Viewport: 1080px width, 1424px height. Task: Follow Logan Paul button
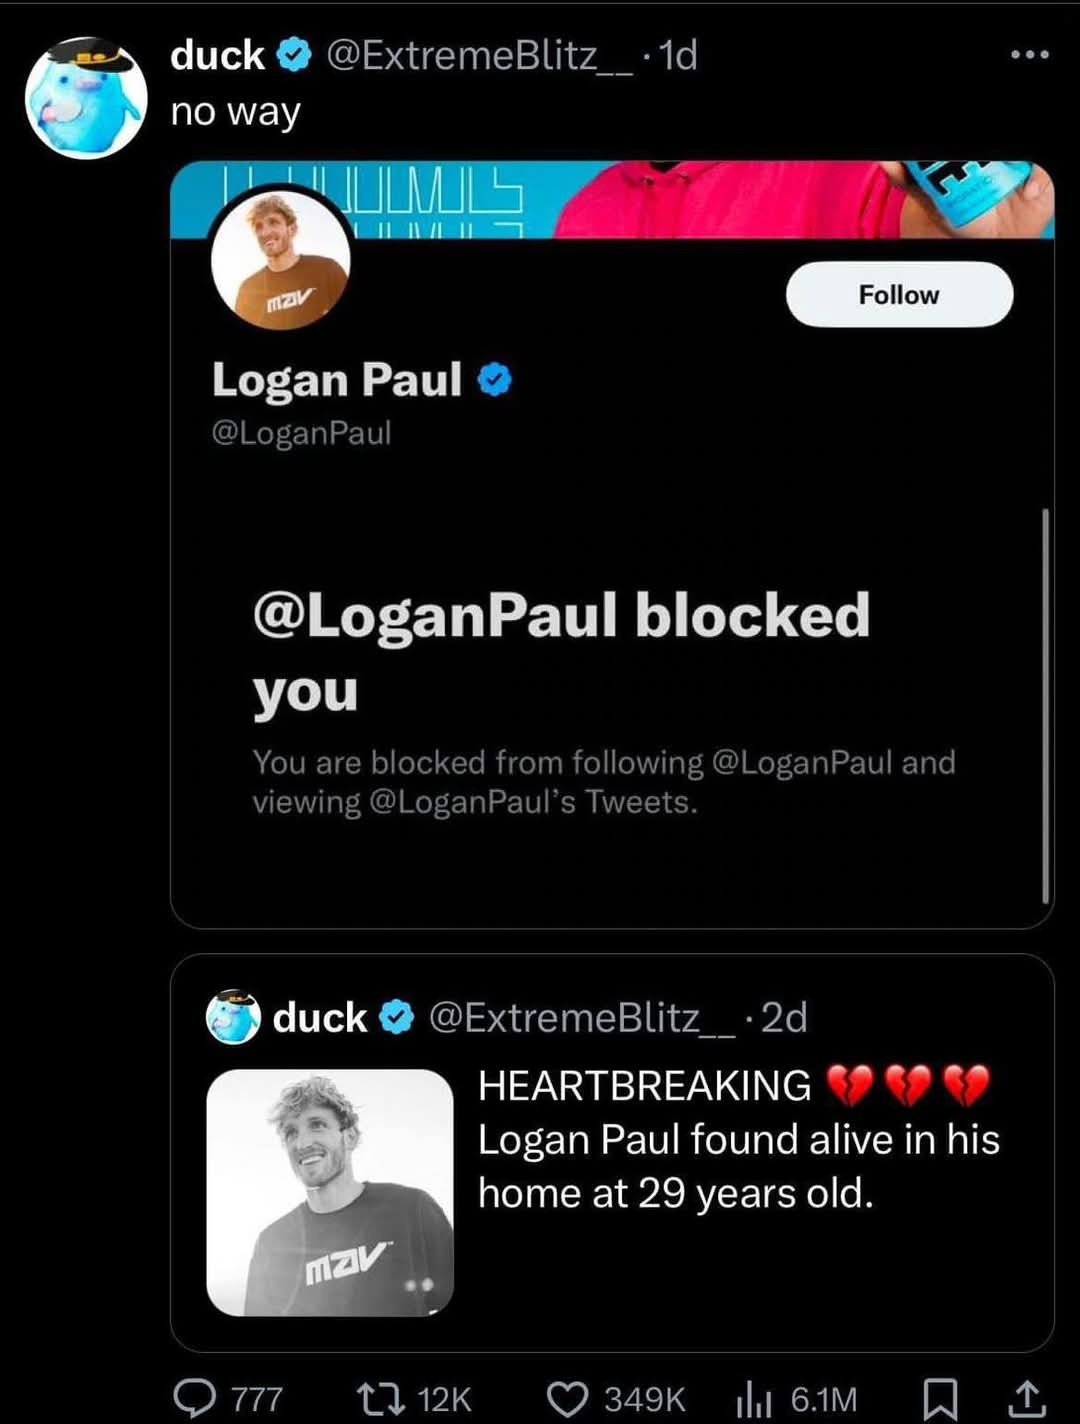click(899, 294)
